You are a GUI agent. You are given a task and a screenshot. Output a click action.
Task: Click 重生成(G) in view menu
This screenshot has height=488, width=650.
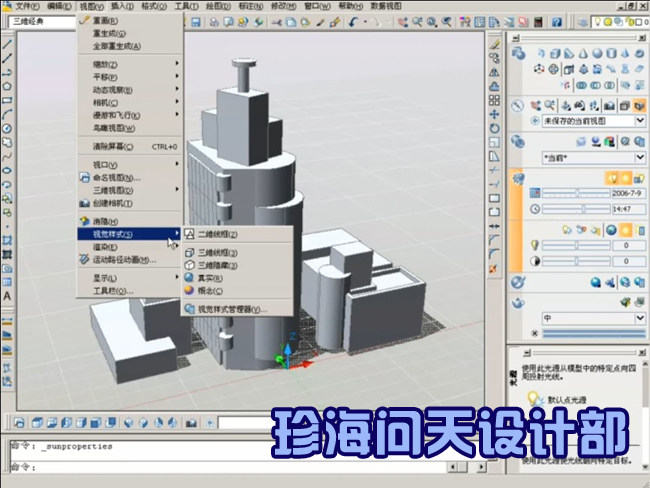(x=130, y=33)
